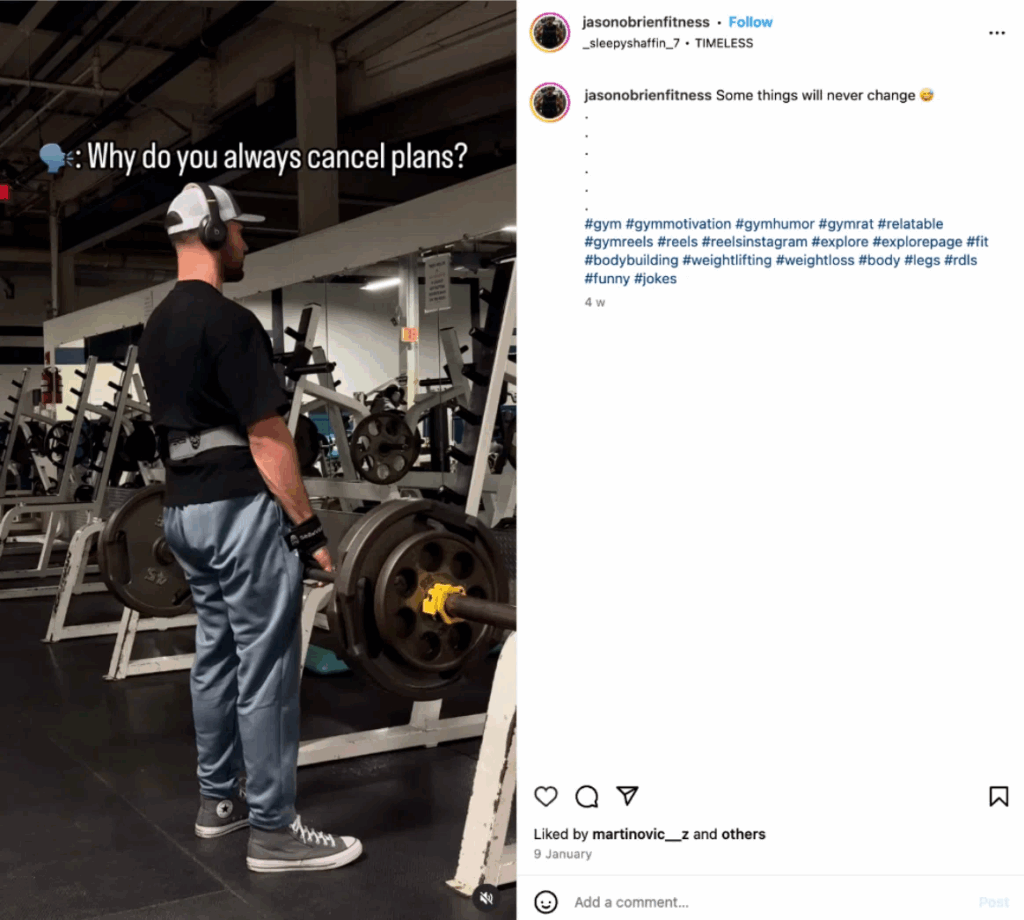Unmute the video using the speaker icon
This screenshot has height=920, width=1024.
tap(487, 898)
